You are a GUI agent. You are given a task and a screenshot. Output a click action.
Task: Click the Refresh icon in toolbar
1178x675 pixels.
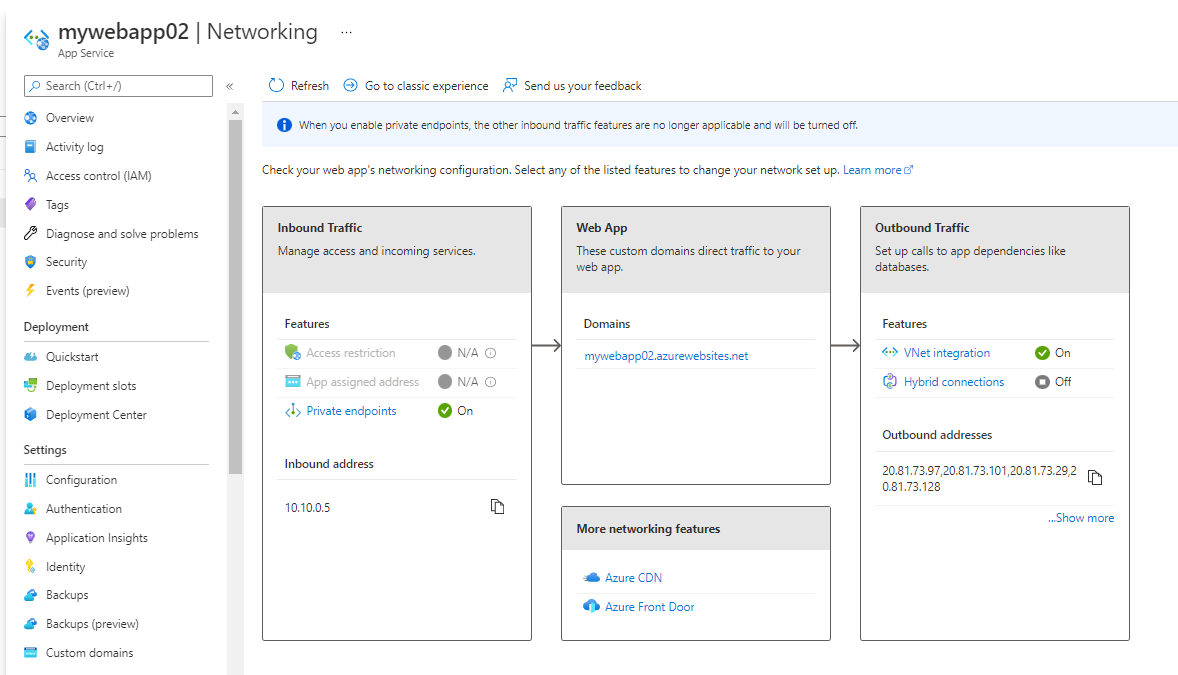point(277,86)
